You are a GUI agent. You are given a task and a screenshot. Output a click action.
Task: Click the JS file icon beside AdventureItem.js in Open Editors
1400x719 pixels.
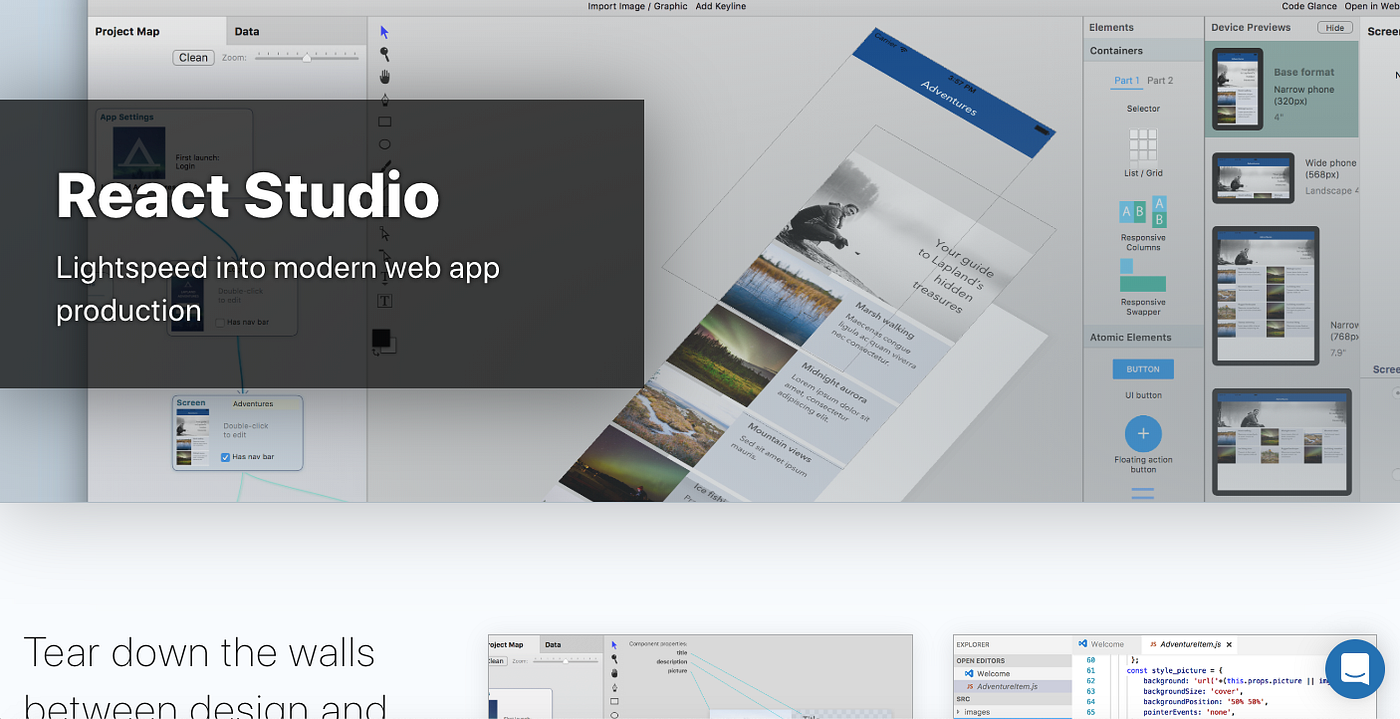969,686
